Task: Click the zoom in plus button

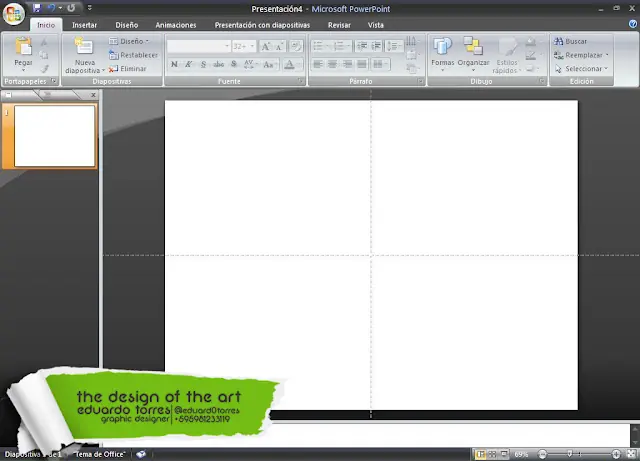Action: point(616,454)
